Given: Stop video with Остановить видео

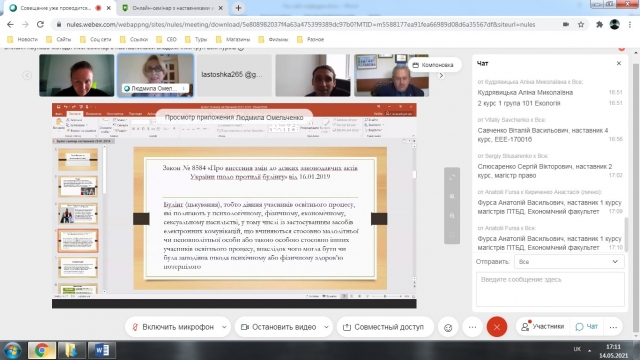Looking at the screenshot, I should 279,327.
